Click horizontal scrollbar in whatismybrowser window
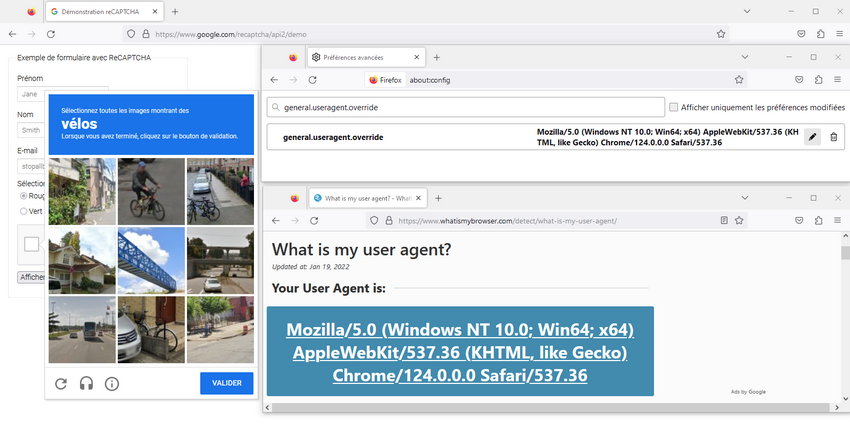The height and width of the screenshot is (432, 850). coord(550,407)
